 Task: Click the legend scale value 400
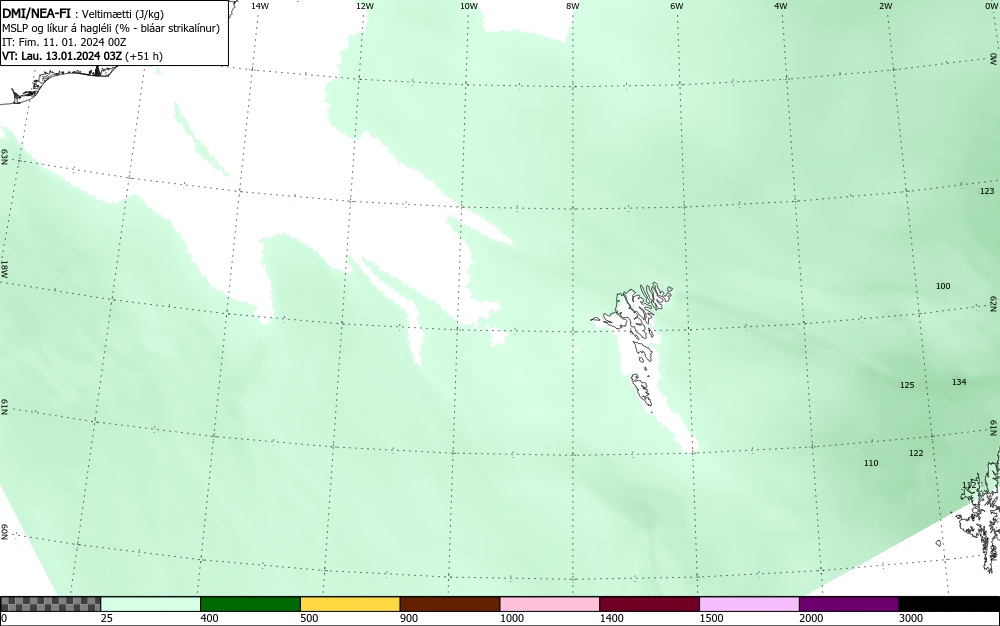point(209,618)
